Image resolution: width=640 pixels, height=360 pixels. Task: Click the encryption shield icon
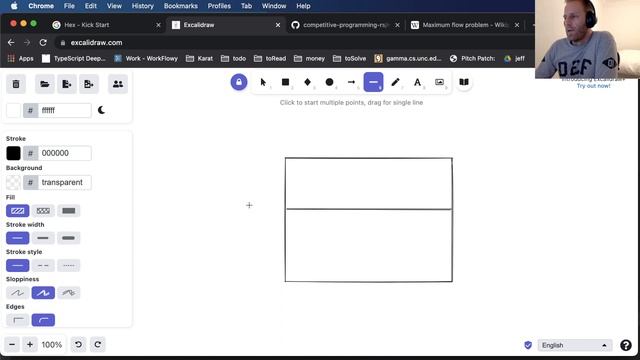(x=528, y=345)
